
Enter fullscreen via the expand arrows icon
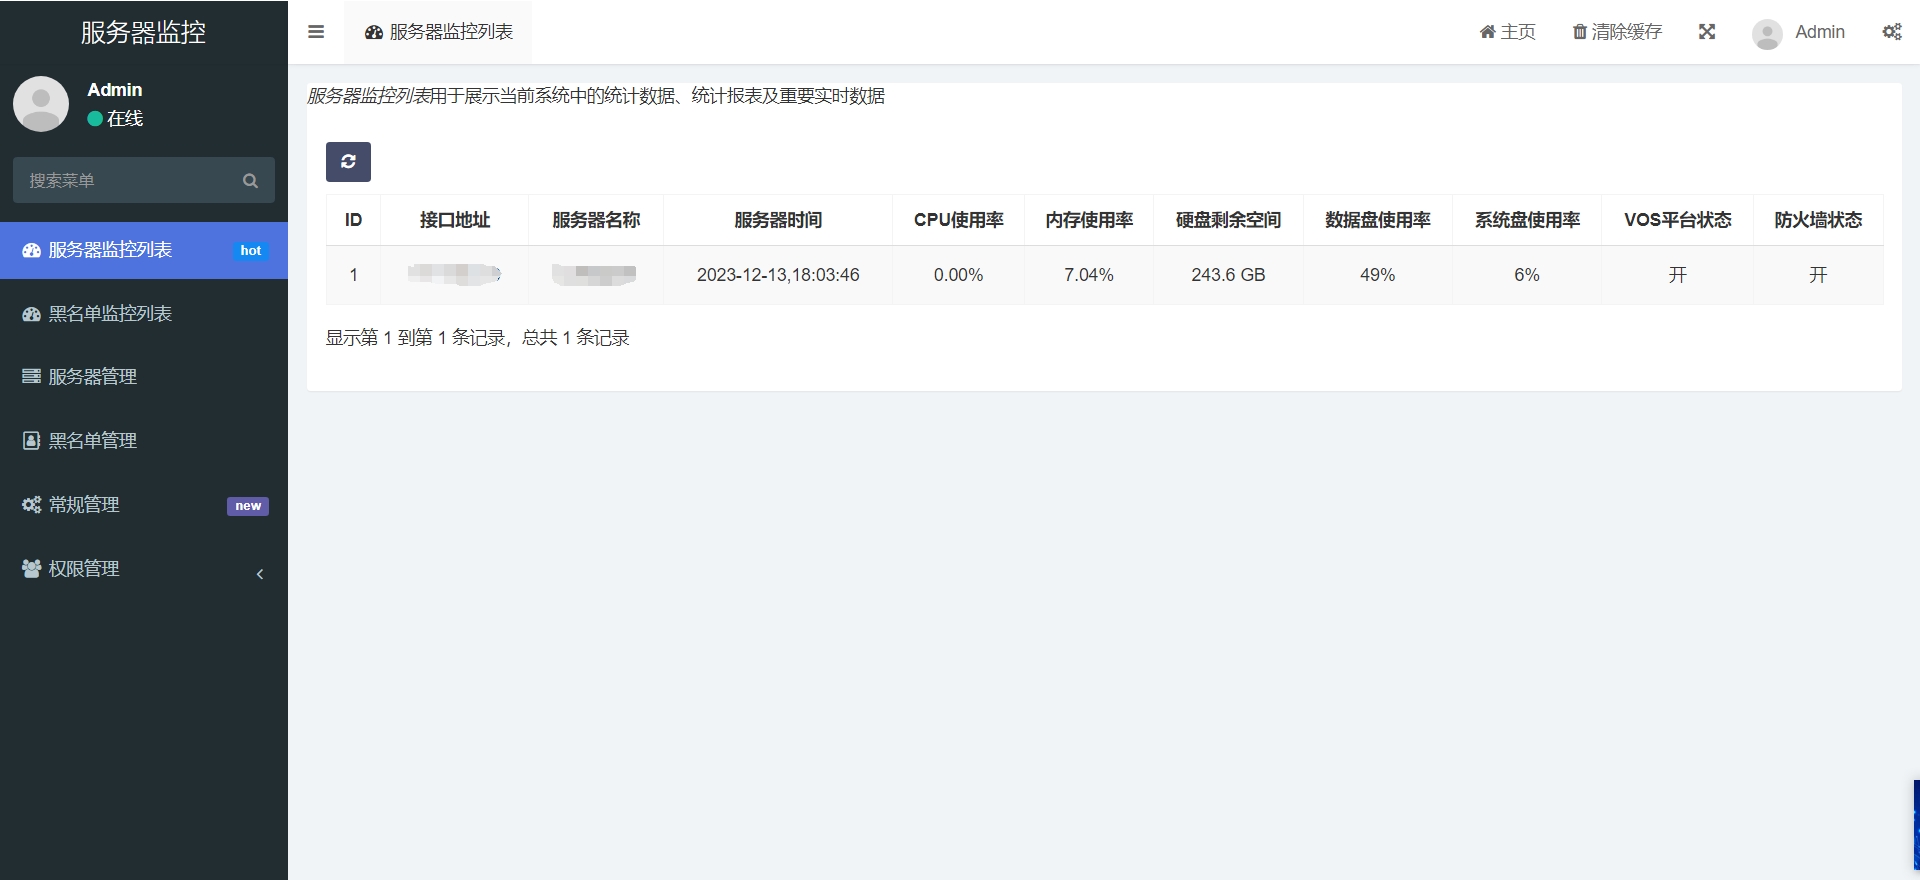tap(1707, 32)
